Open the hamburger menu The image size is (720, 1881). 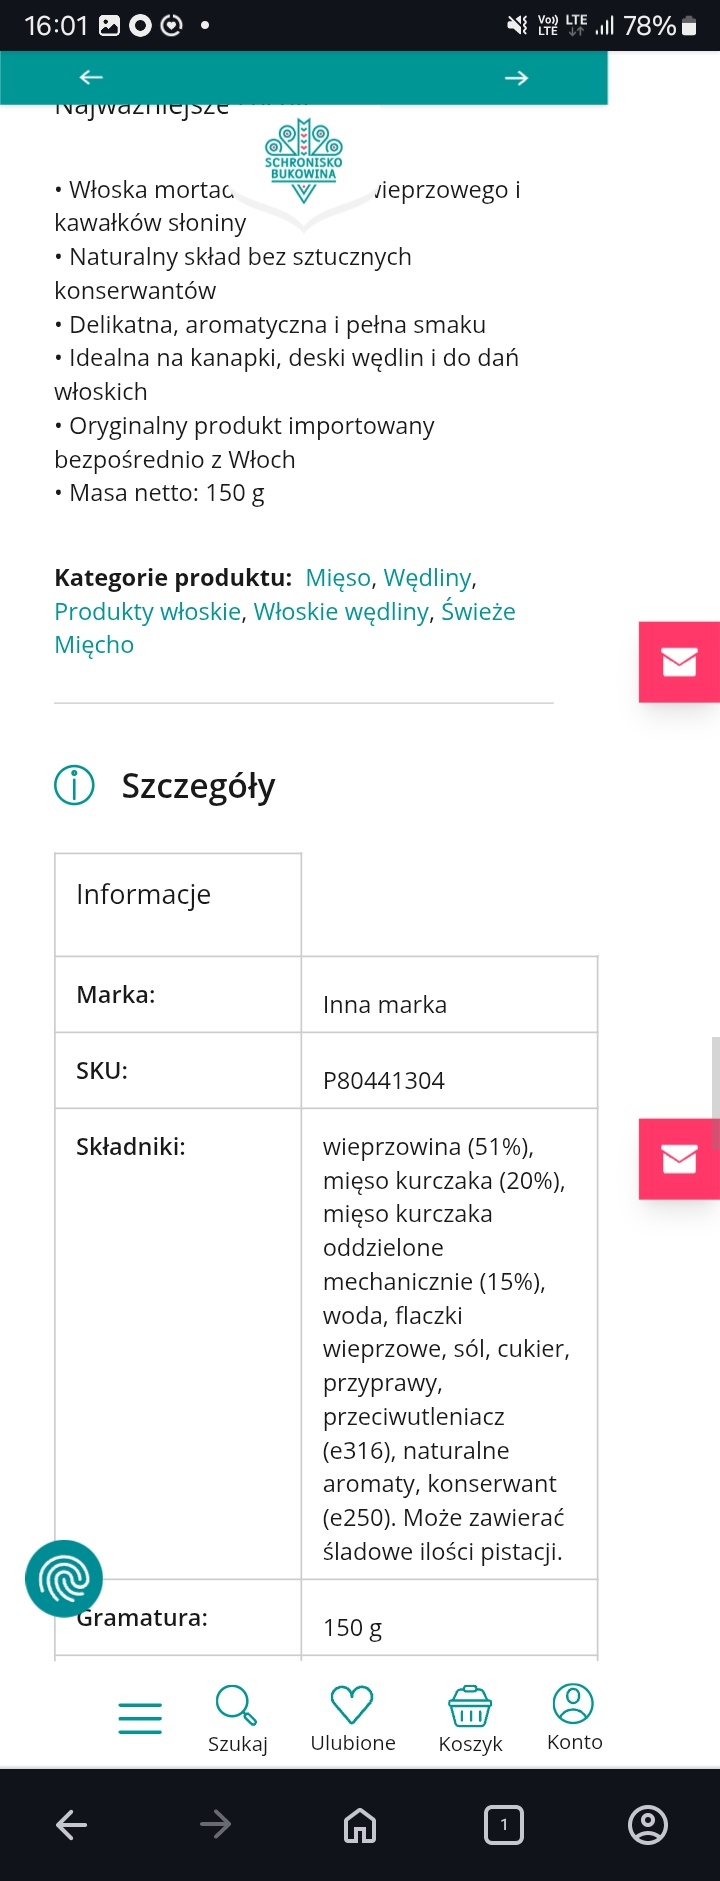[x=140, y=1717]
